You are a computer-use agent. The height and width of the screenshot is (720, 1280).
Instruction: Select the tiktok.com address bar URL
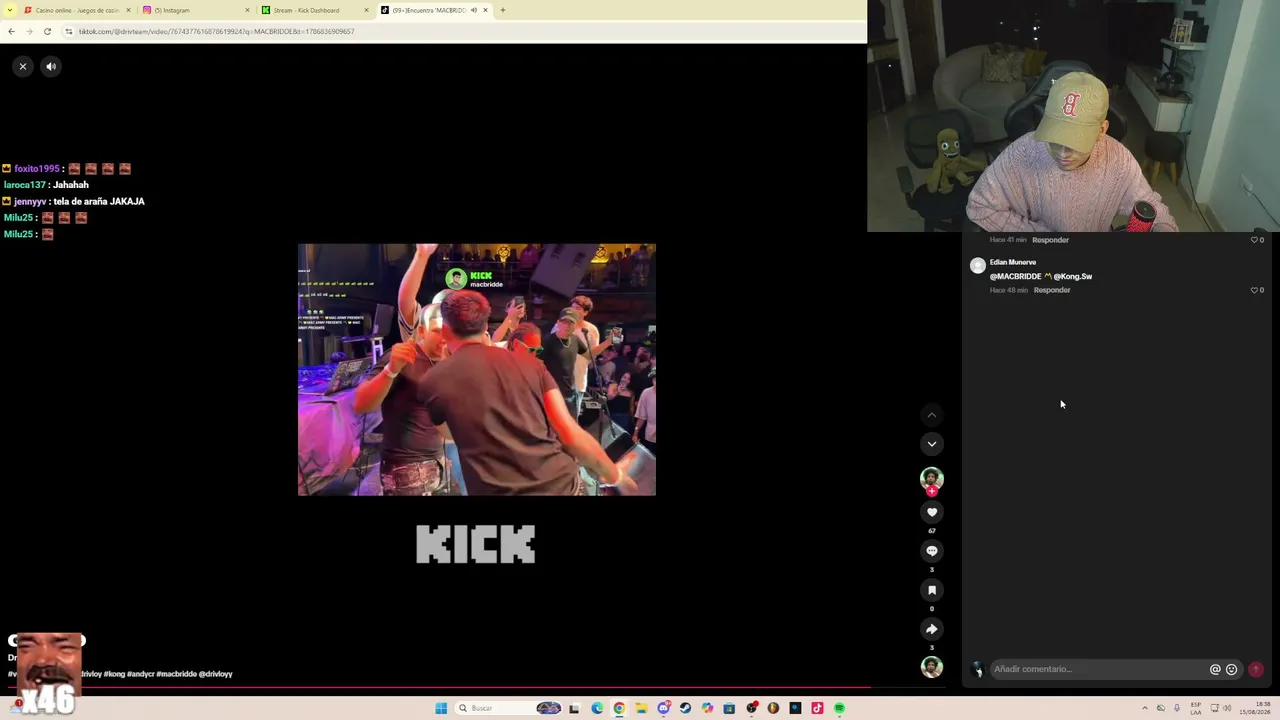point(216,31)
